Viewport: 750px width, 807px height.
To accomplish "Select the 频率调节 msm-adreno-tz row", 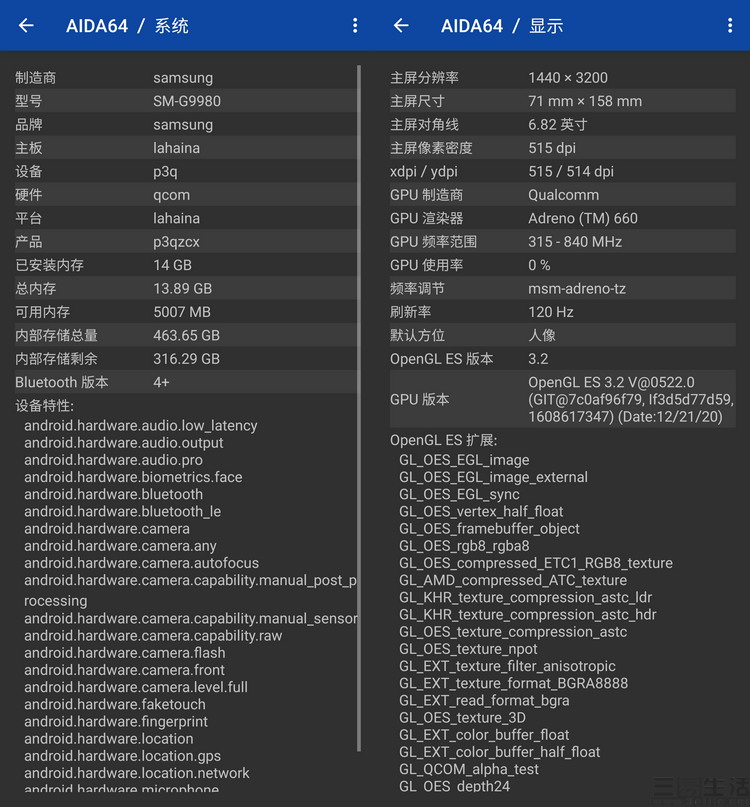I will pyautogui.click(x=563, y=288).
